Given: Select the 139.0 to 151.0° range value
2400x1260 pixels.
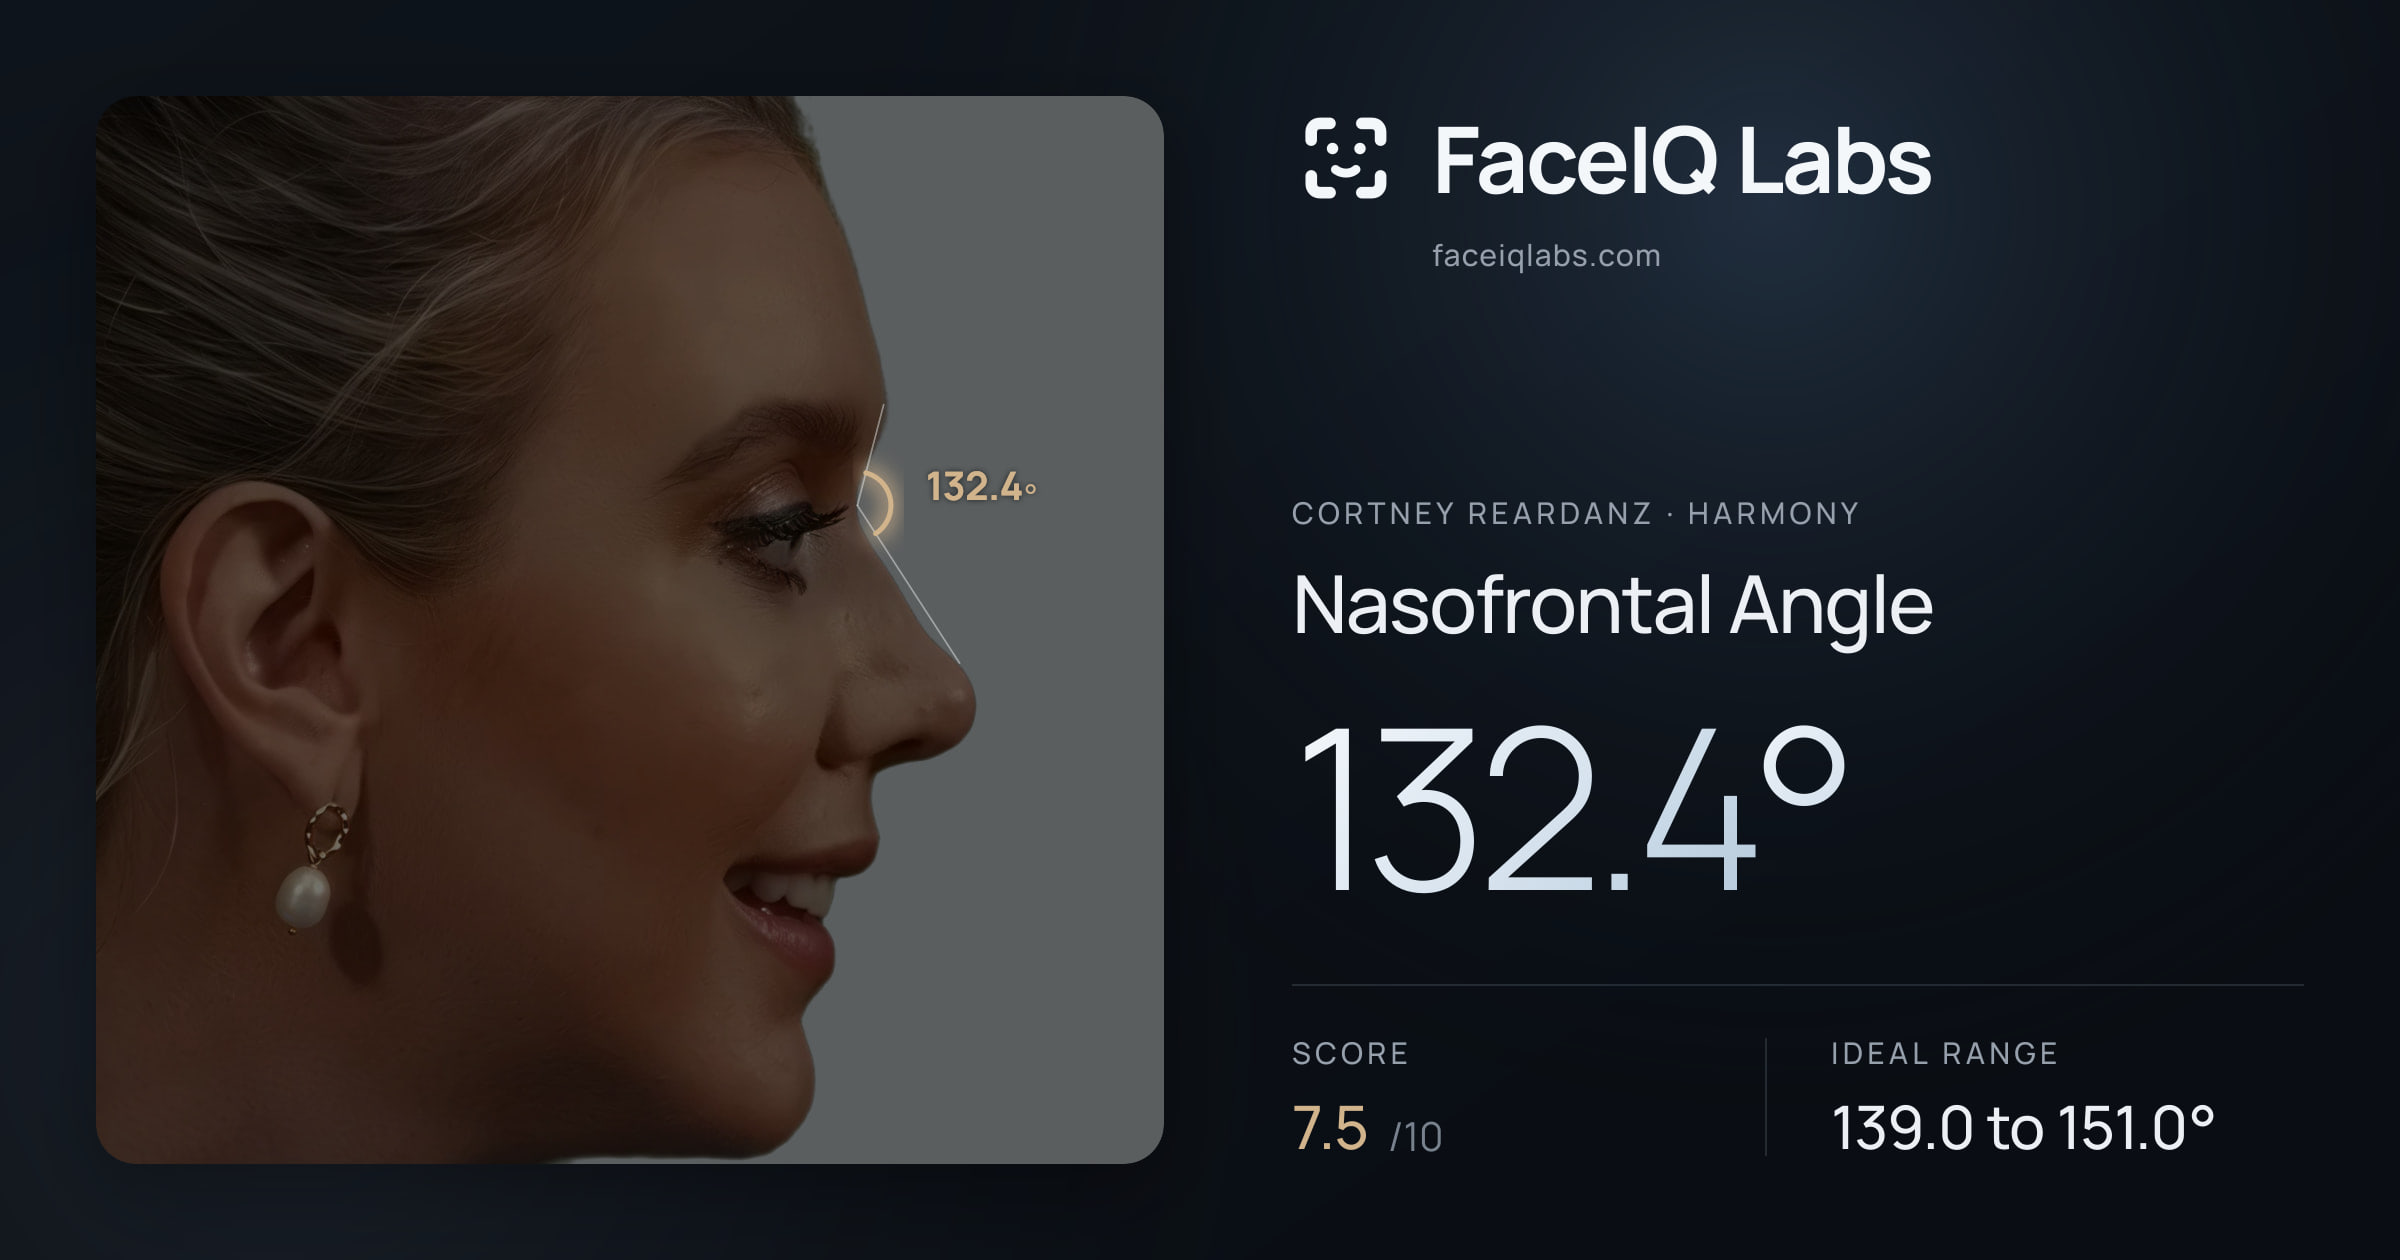Looking at the screenshot, I should (x=2023, y=1128).
